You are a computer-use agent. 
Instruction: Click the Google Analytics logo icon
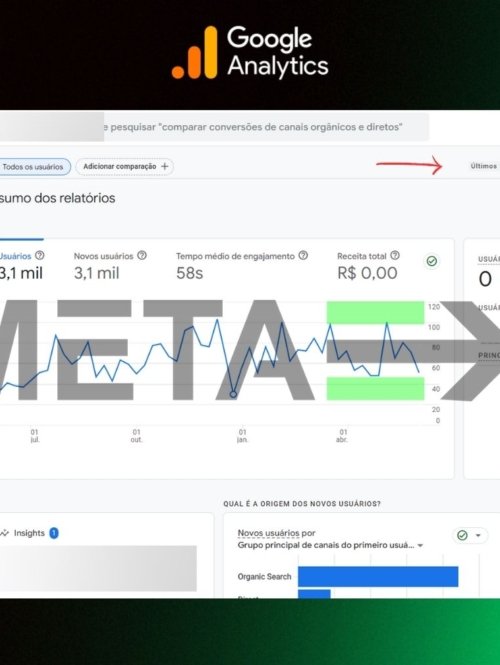(195, 53)
